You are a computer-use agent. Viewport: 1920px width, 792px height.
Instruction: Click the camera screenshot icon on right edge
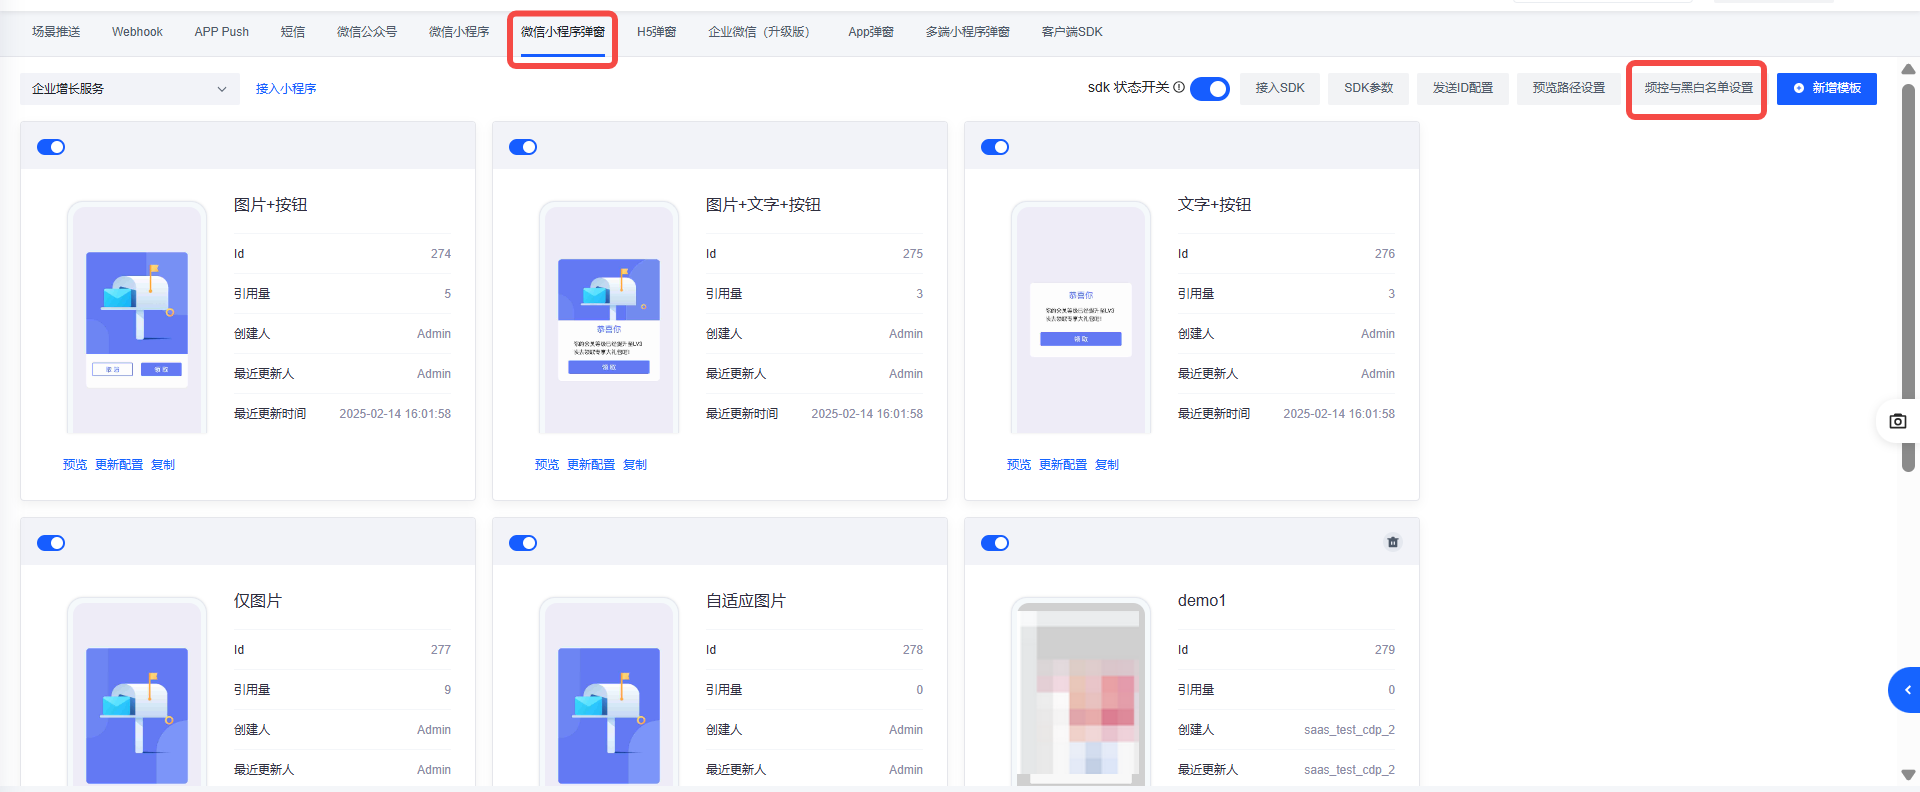click(x=1897, y=421)
